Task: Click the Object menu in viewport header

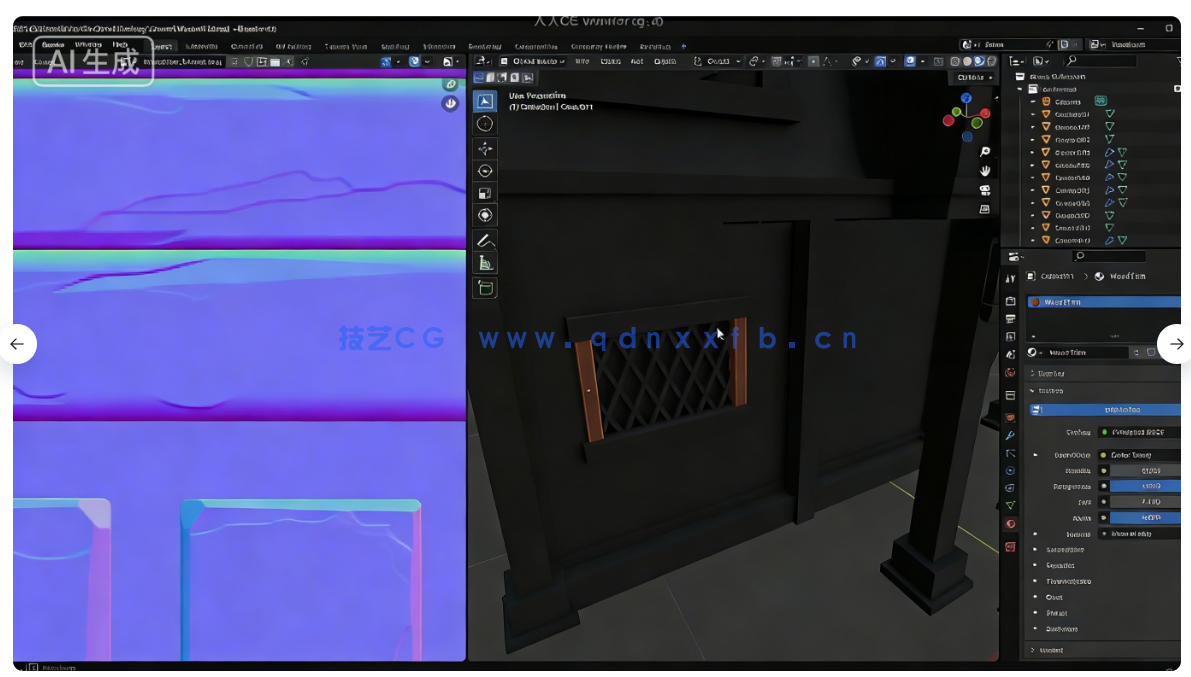Action: (666, 60)
